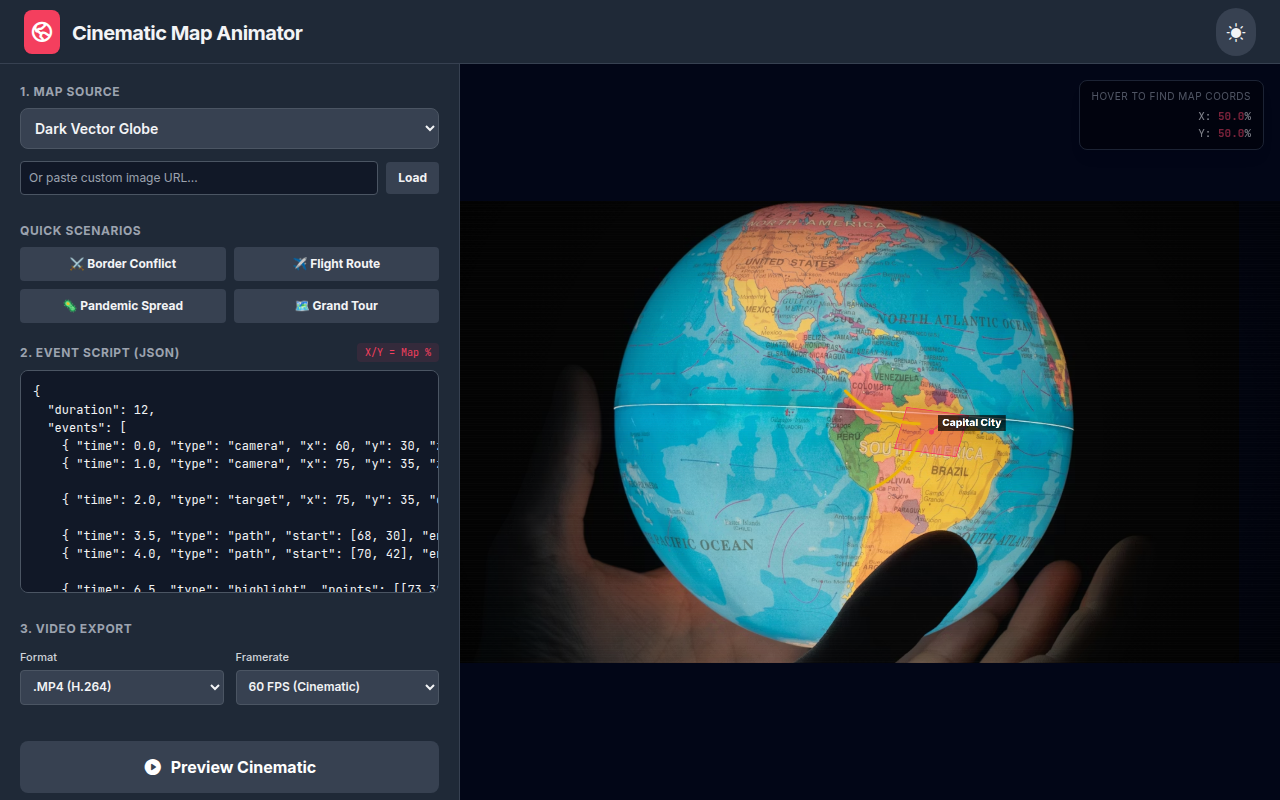Open the .MP4 (H.264) format dropdown
This screenshot has width=1280, height=800.
(121, 687)
